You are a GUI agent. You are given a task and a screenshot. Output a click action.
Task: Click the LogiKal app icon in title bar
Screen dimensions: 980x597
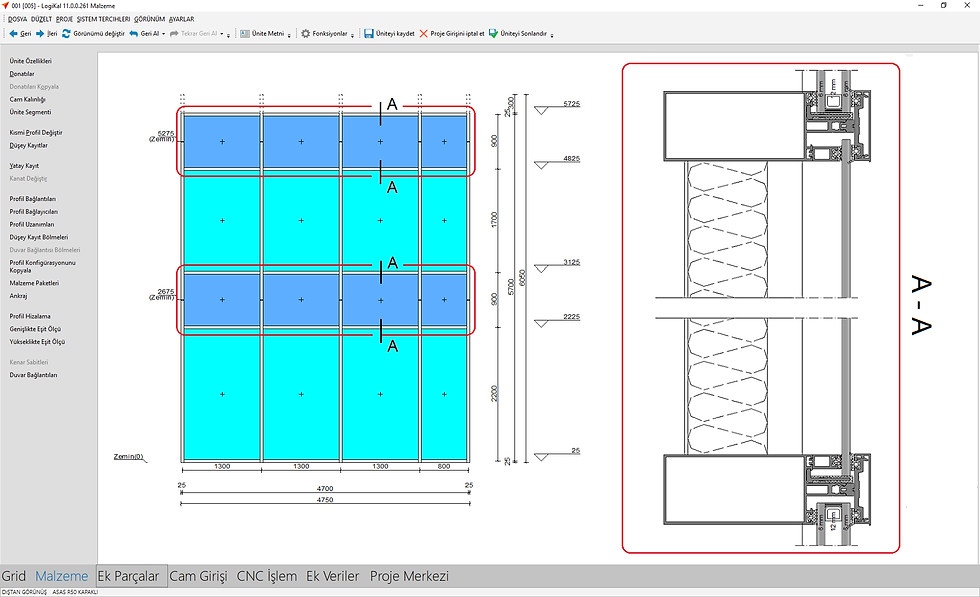pyautogui.click(x=6, y=6)
